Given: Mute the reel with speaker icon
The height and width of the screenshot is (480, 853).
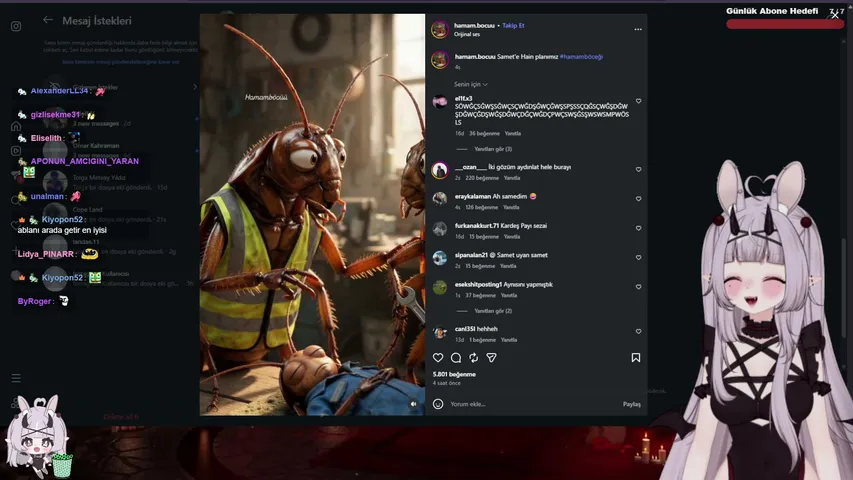Looking at the screenshot, I should pyautogui.click(x=413, y=404).
